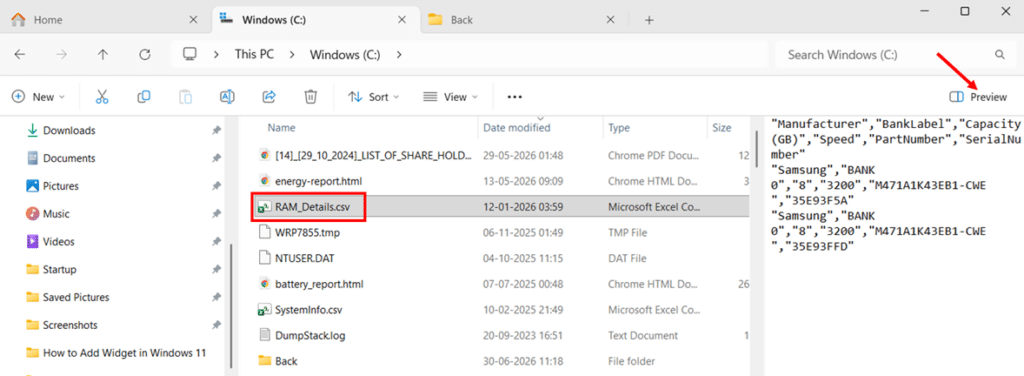This screenshot has width=1024, height=376.
Task: Toggle the Preview pane button
Action: (x=978, y=97)
